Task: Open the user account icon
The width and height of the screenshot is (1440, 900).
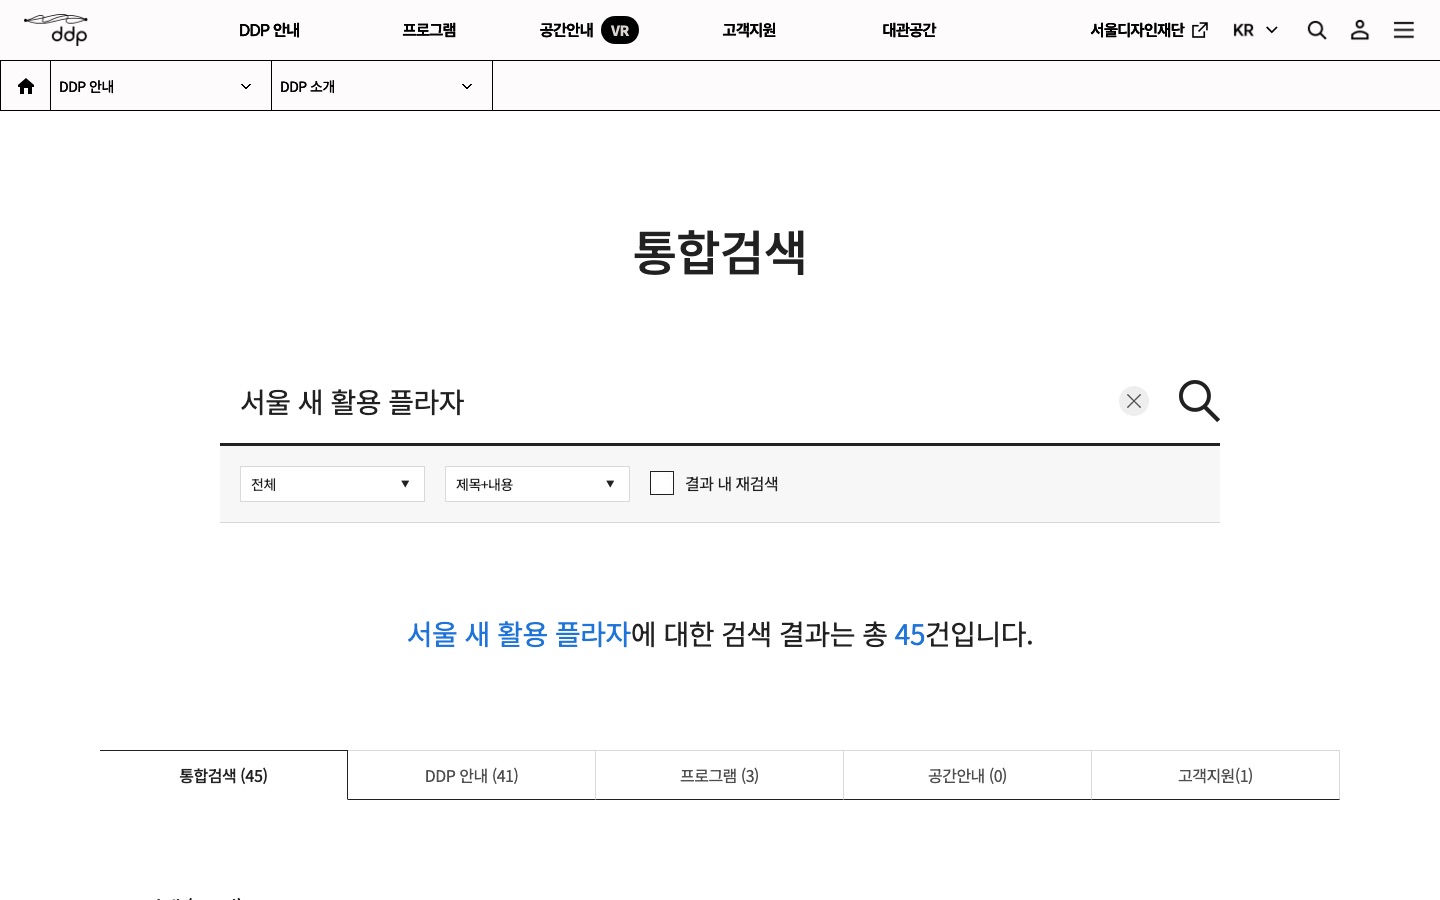Action: (1360, 30)
